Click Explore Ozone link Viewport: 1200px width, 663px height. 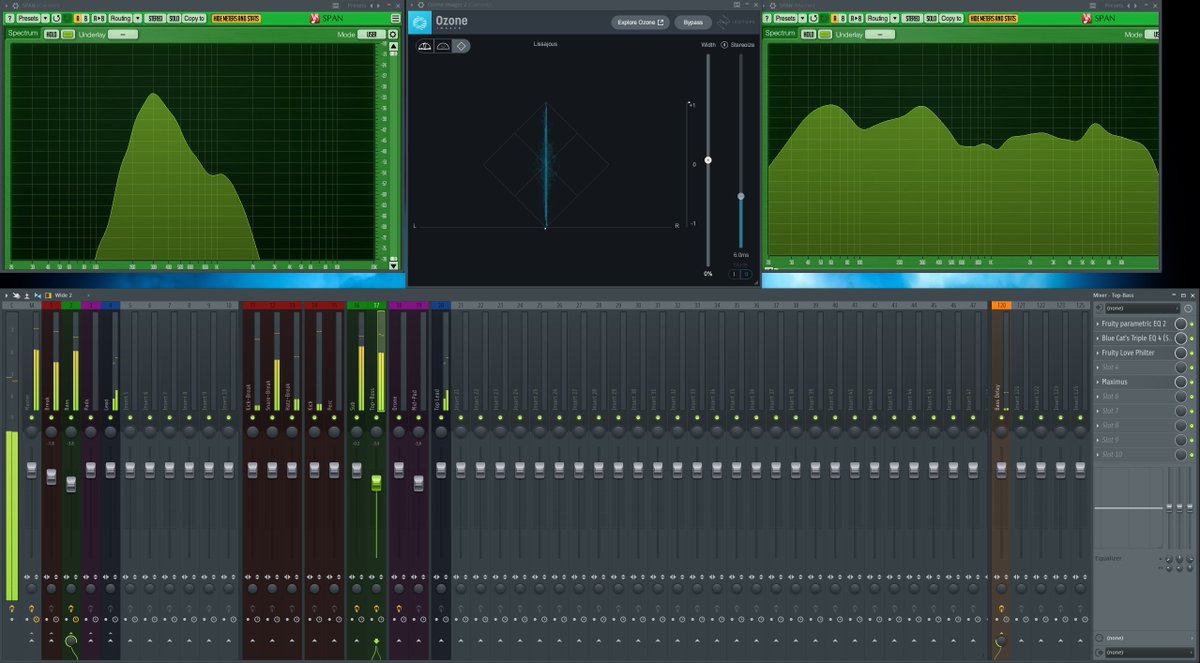tap(640, 22)
